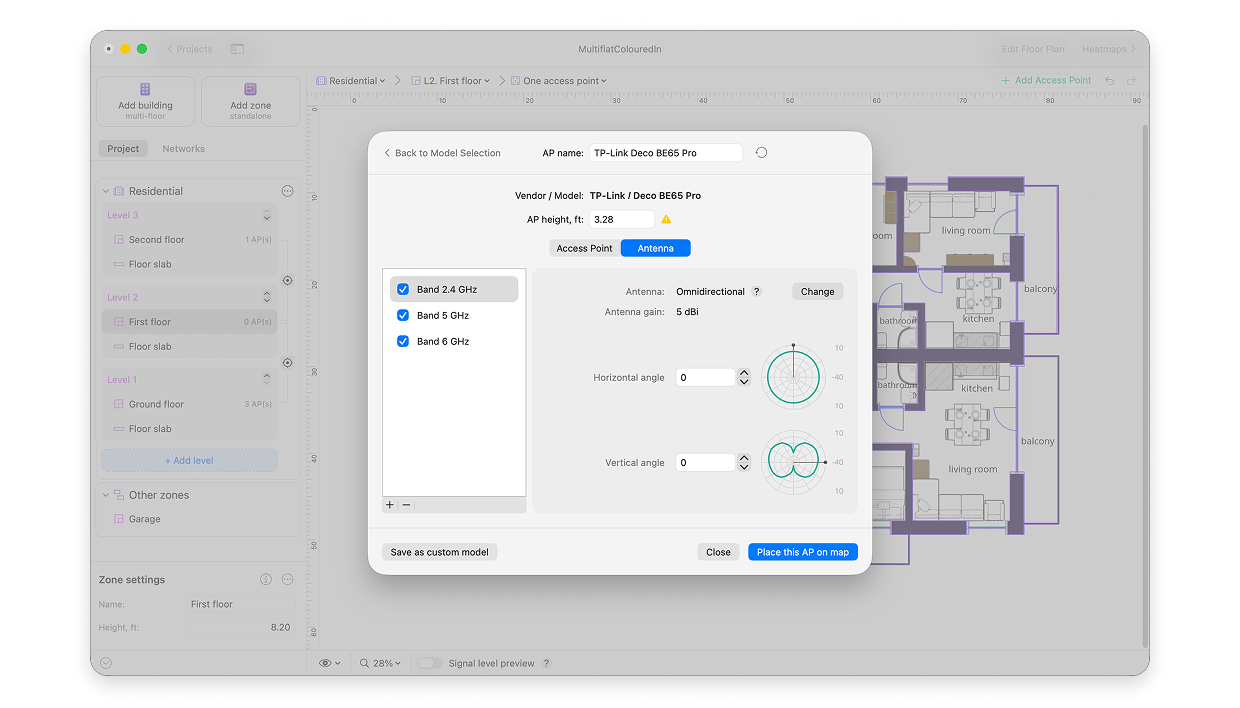Click the circular chevron icon at sidebar bottom

106,663
